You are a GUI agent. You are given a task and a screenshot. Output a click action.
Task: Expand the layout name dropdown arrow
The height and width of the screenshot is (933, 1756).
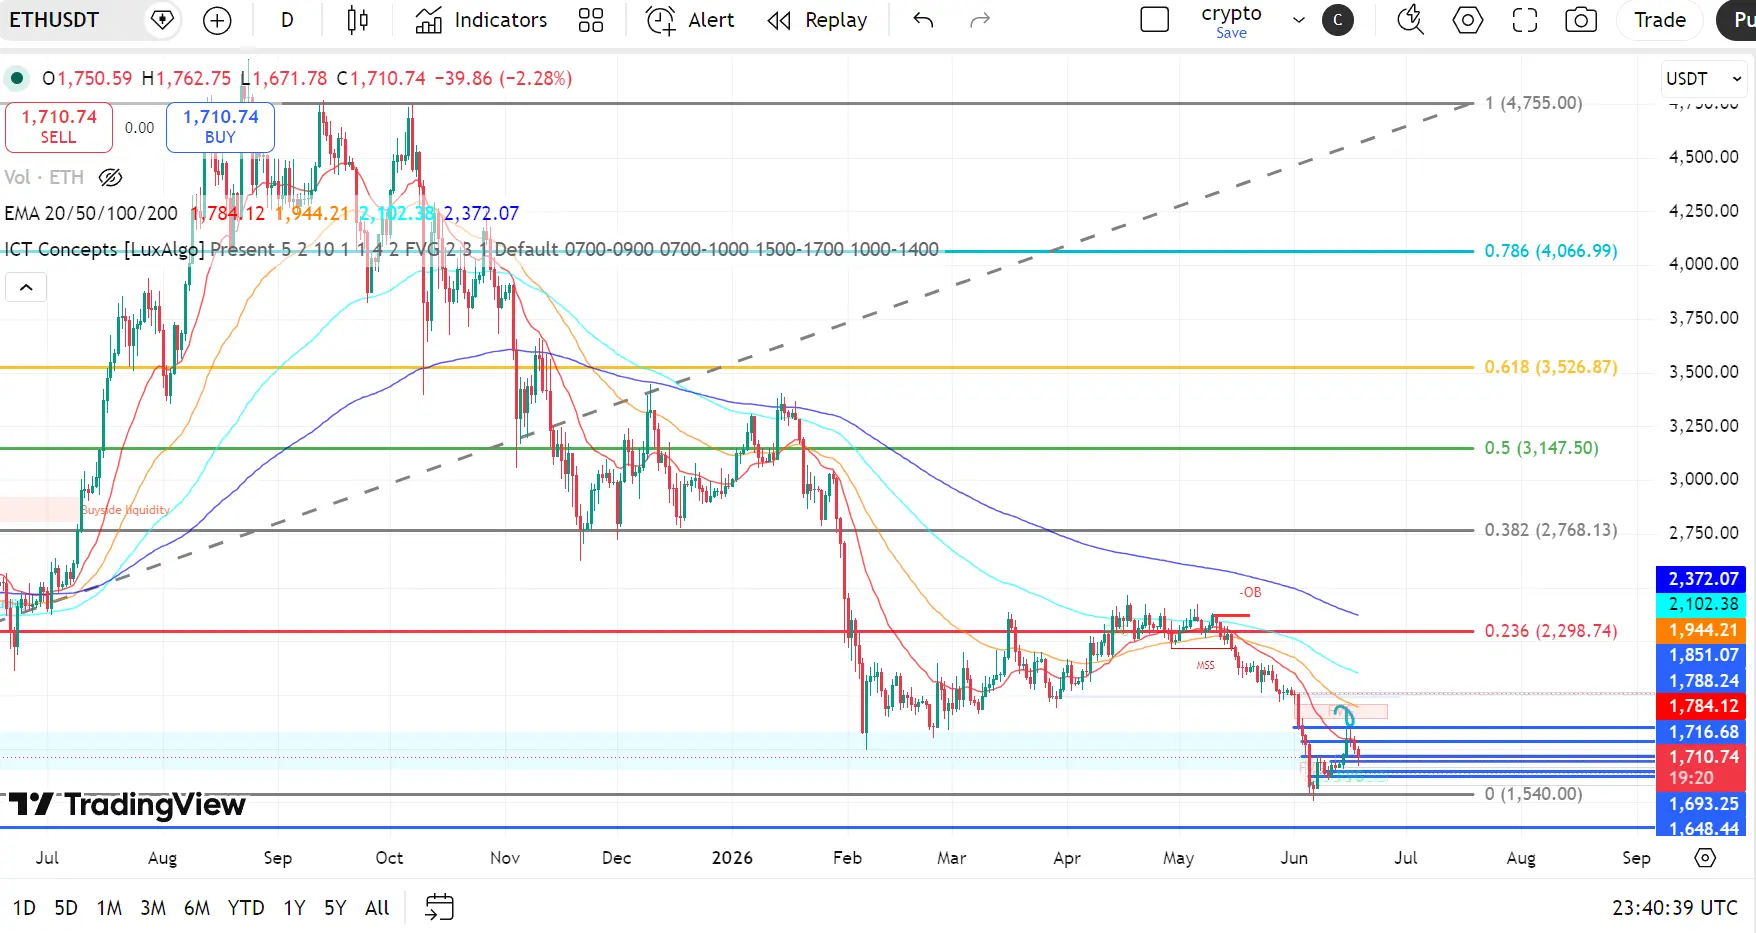(1299, 20)
